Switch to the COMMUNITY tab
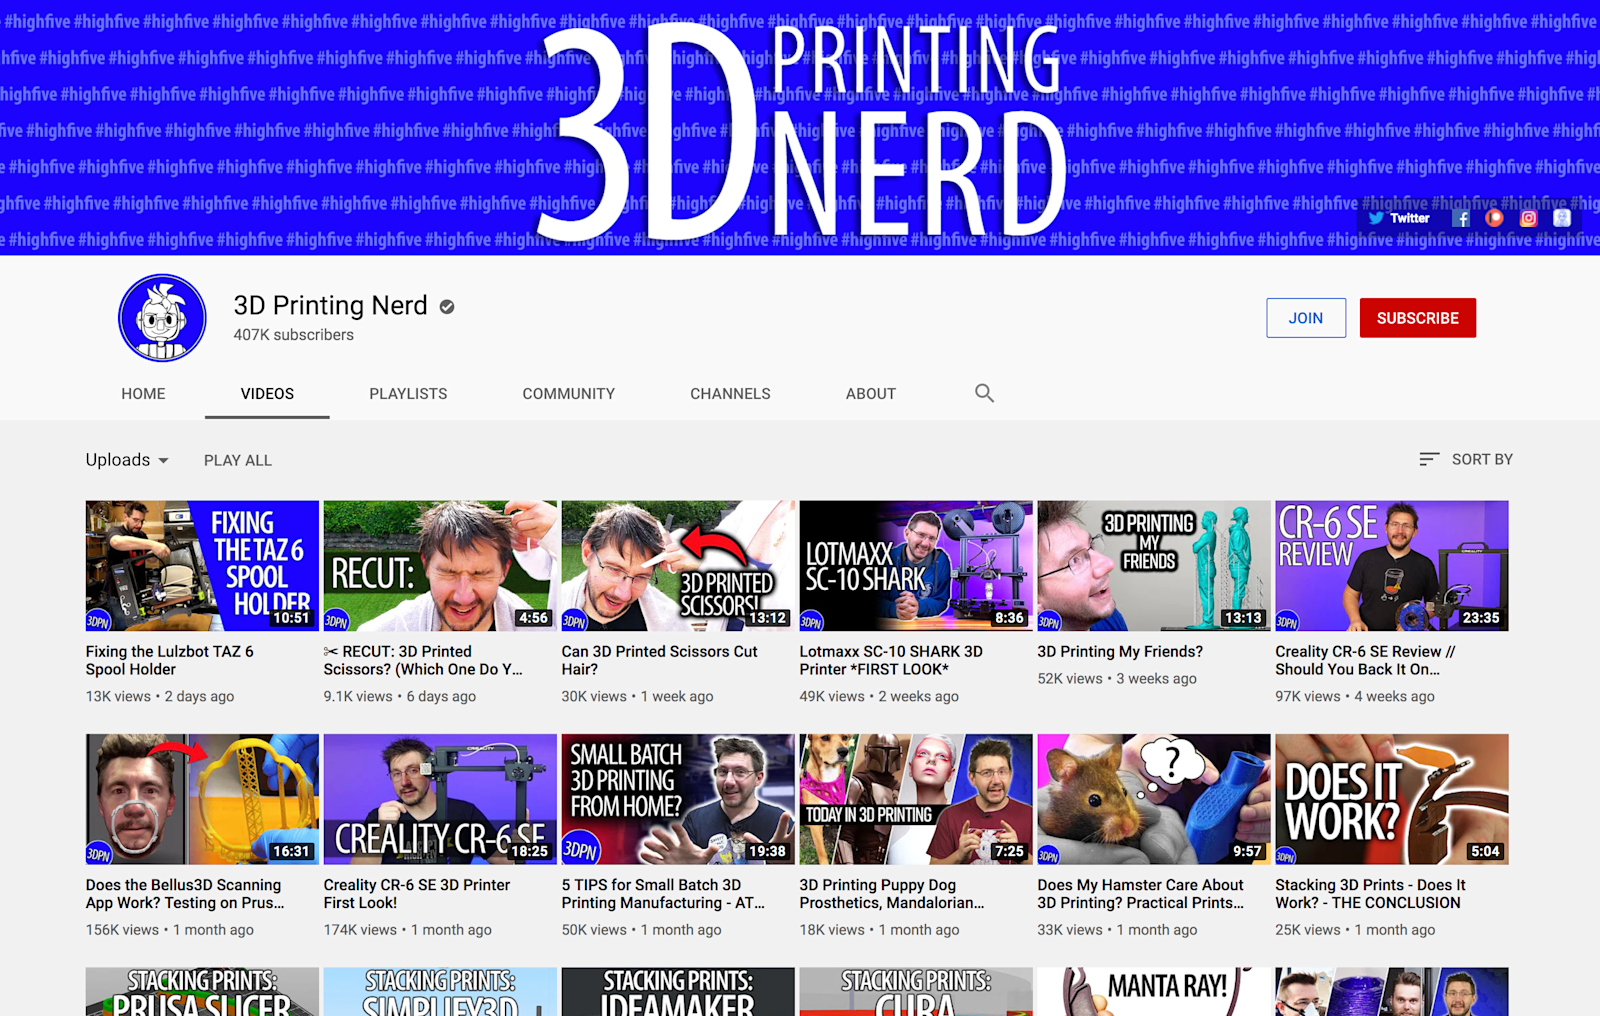 [x=568, y=393]
